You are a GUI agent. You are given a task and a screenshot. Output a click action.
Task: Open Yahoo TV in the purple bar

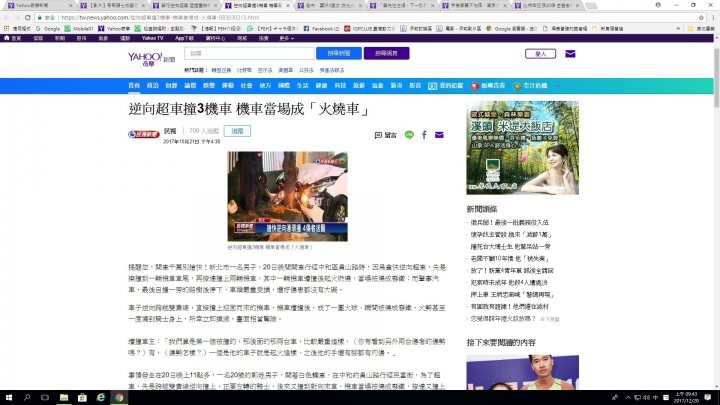click(x=152, y=38)
